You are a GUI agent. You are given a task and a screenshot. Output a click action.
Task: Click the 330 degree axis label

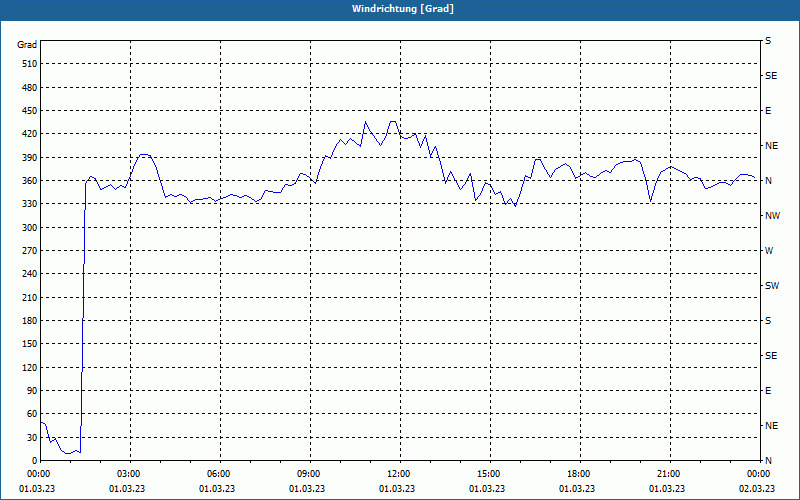[x=30, y=204]
